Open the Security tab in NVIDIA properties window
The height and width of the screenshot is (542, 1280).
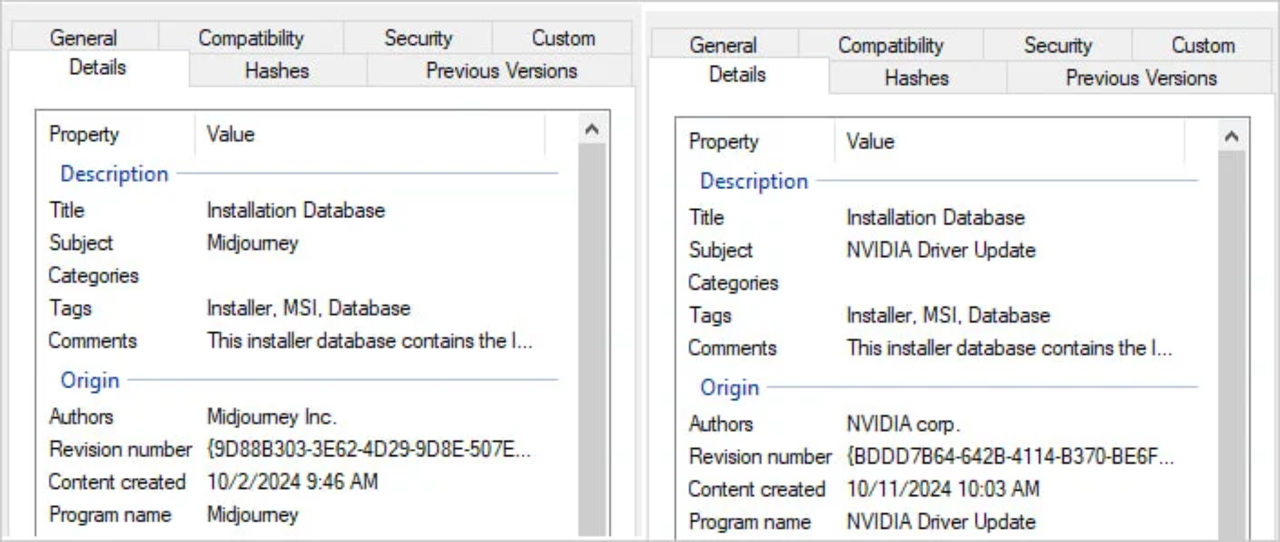1058,45
